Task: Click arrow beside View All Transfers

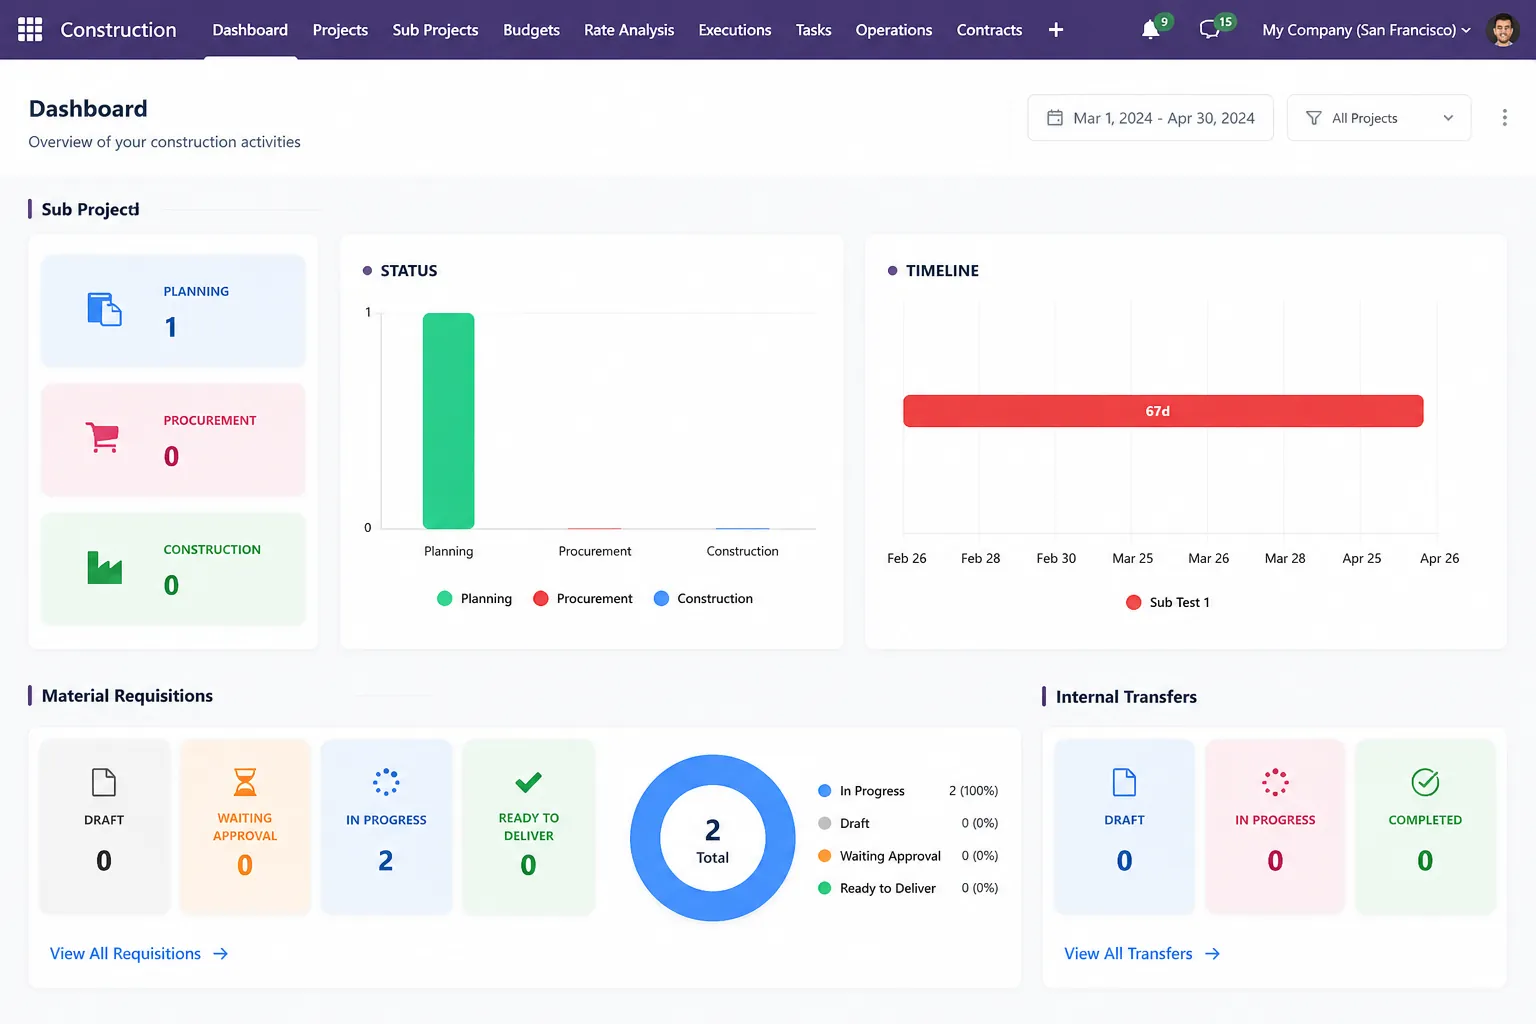Action: click(x=1213, y=954)
